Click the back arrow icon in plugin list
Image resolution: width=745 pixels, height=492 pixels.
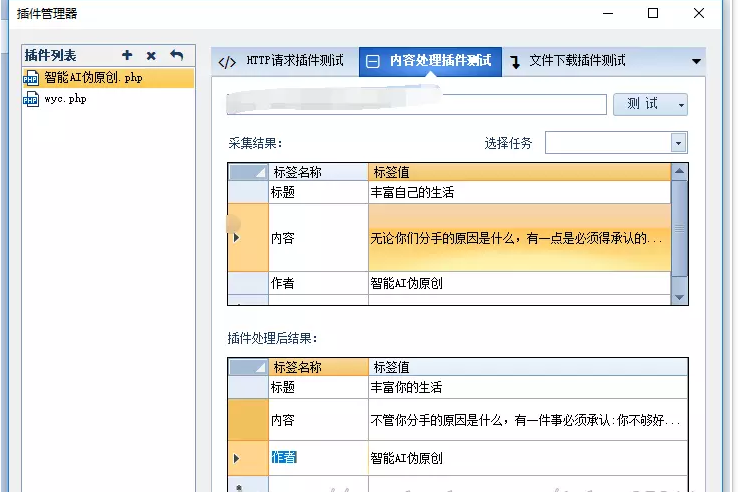click(x=177, y=55)
